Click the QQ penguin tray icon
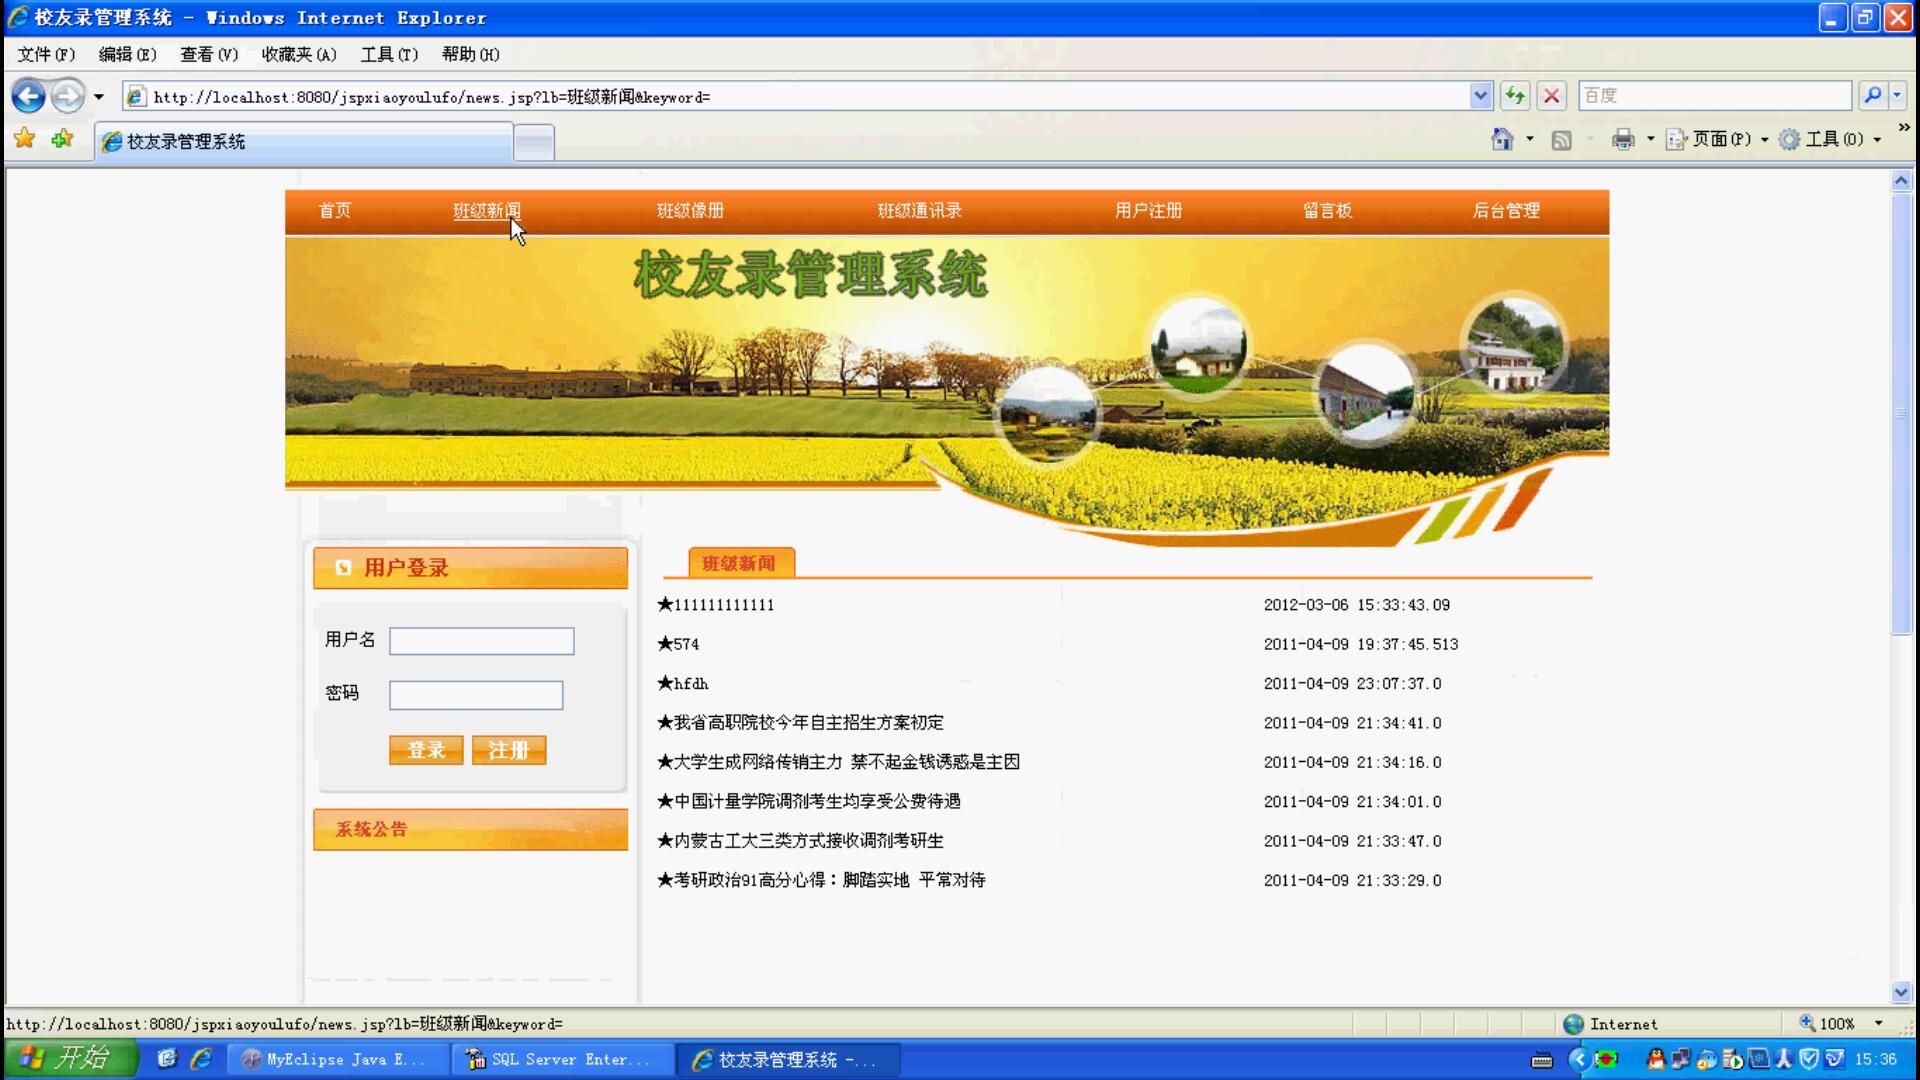This screenshot has height=1080, width=1920. pyautogui.click(x=1656, y=1059)
